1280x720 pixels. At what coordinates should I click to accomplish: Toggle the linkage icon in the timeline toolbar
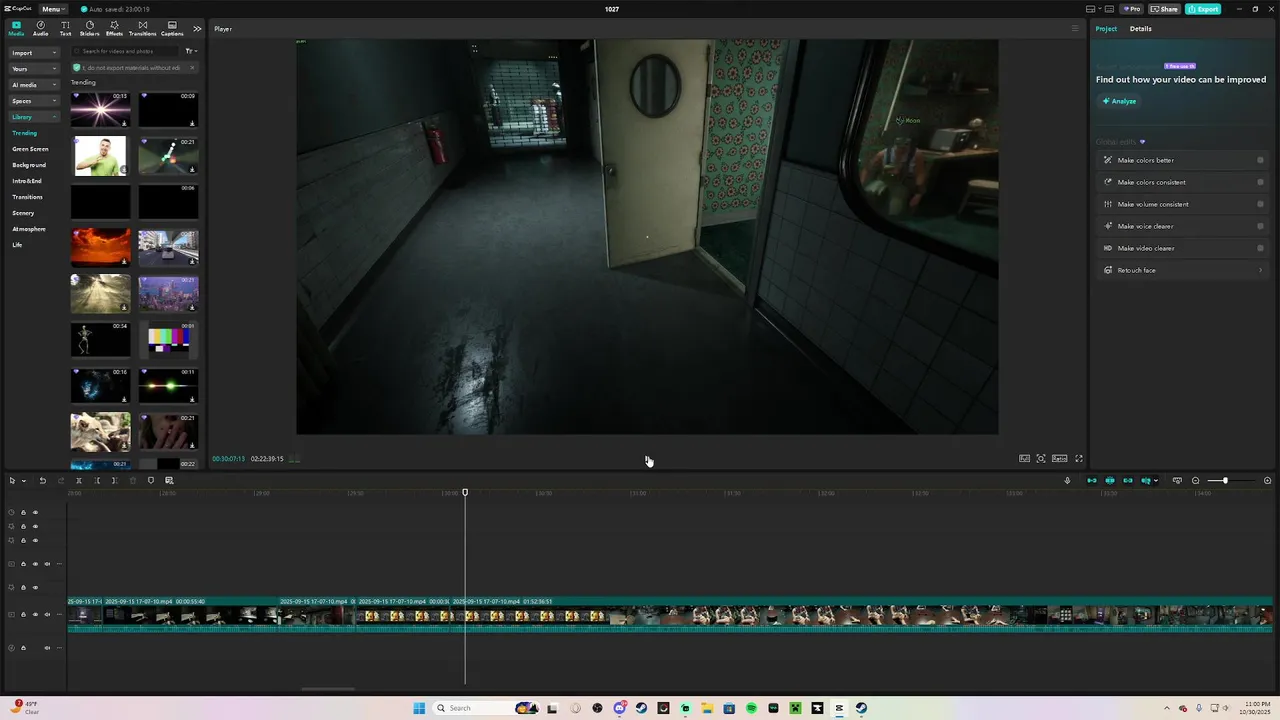tap(1128, 481)
